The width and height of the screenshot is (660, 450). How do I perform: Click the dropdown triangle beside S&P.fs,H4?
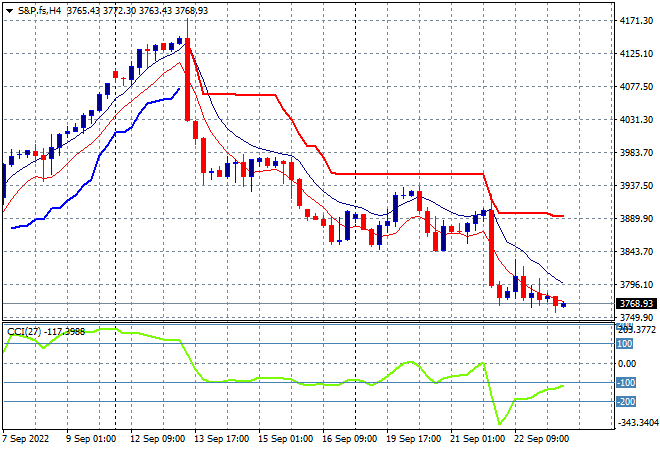pyautogui.click(x=9, y=11)
